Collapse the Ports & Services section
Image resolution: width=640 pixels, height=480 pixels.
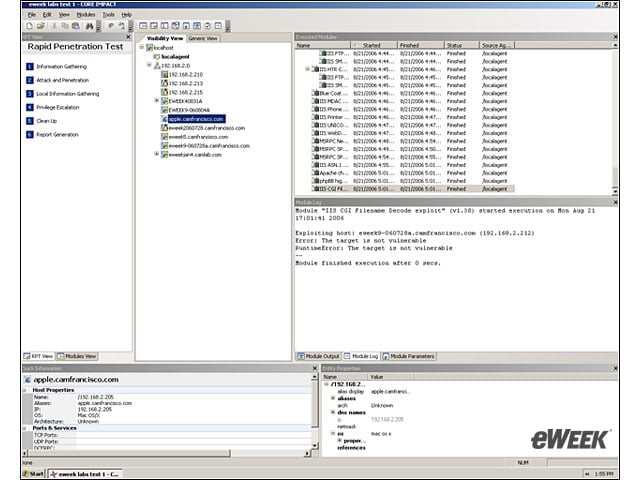point(25,428)
